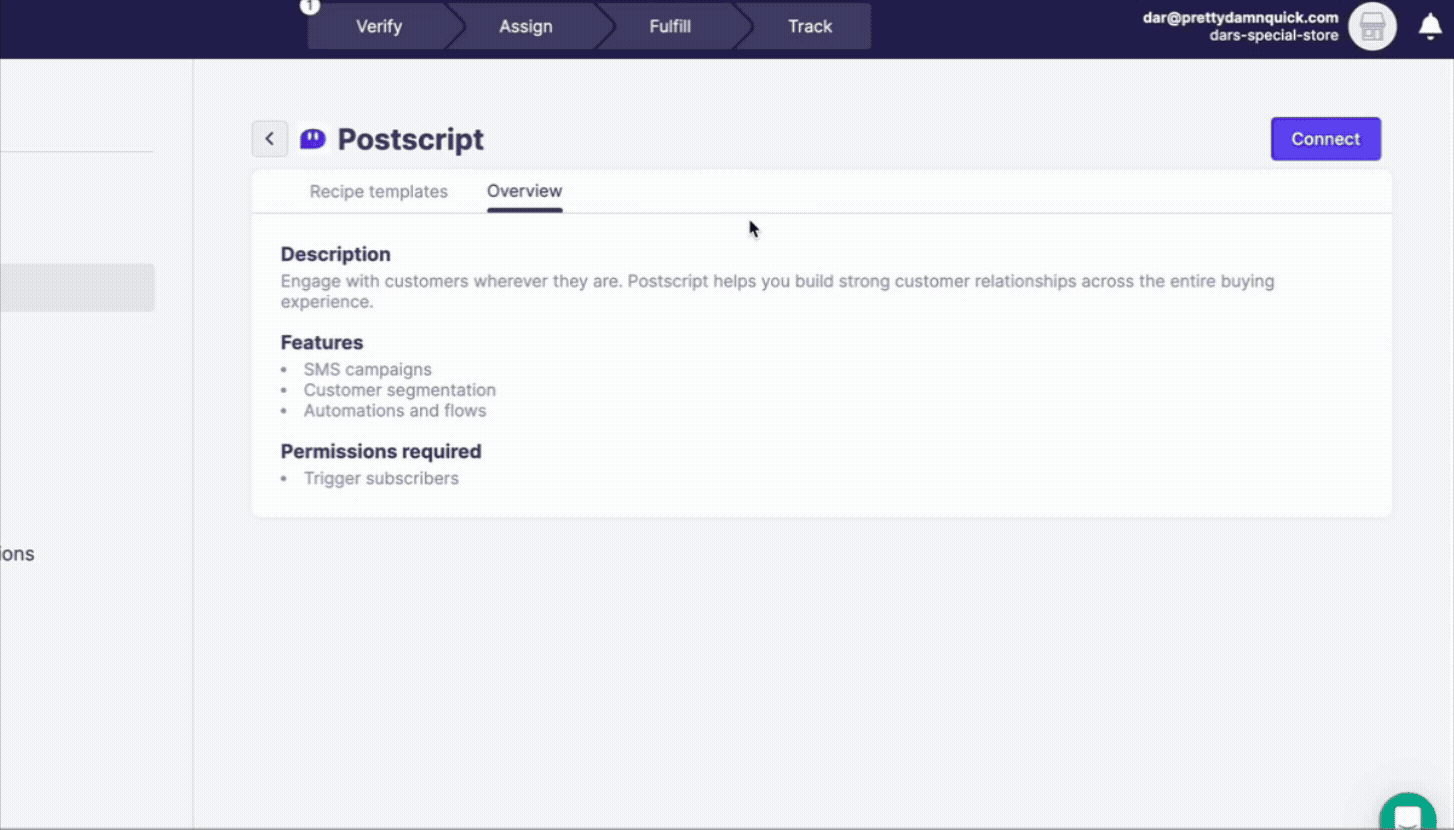This screenshot has height=830, width=1454.
Task: Switch to the Recipe templates tab
Action: (379, 191)
